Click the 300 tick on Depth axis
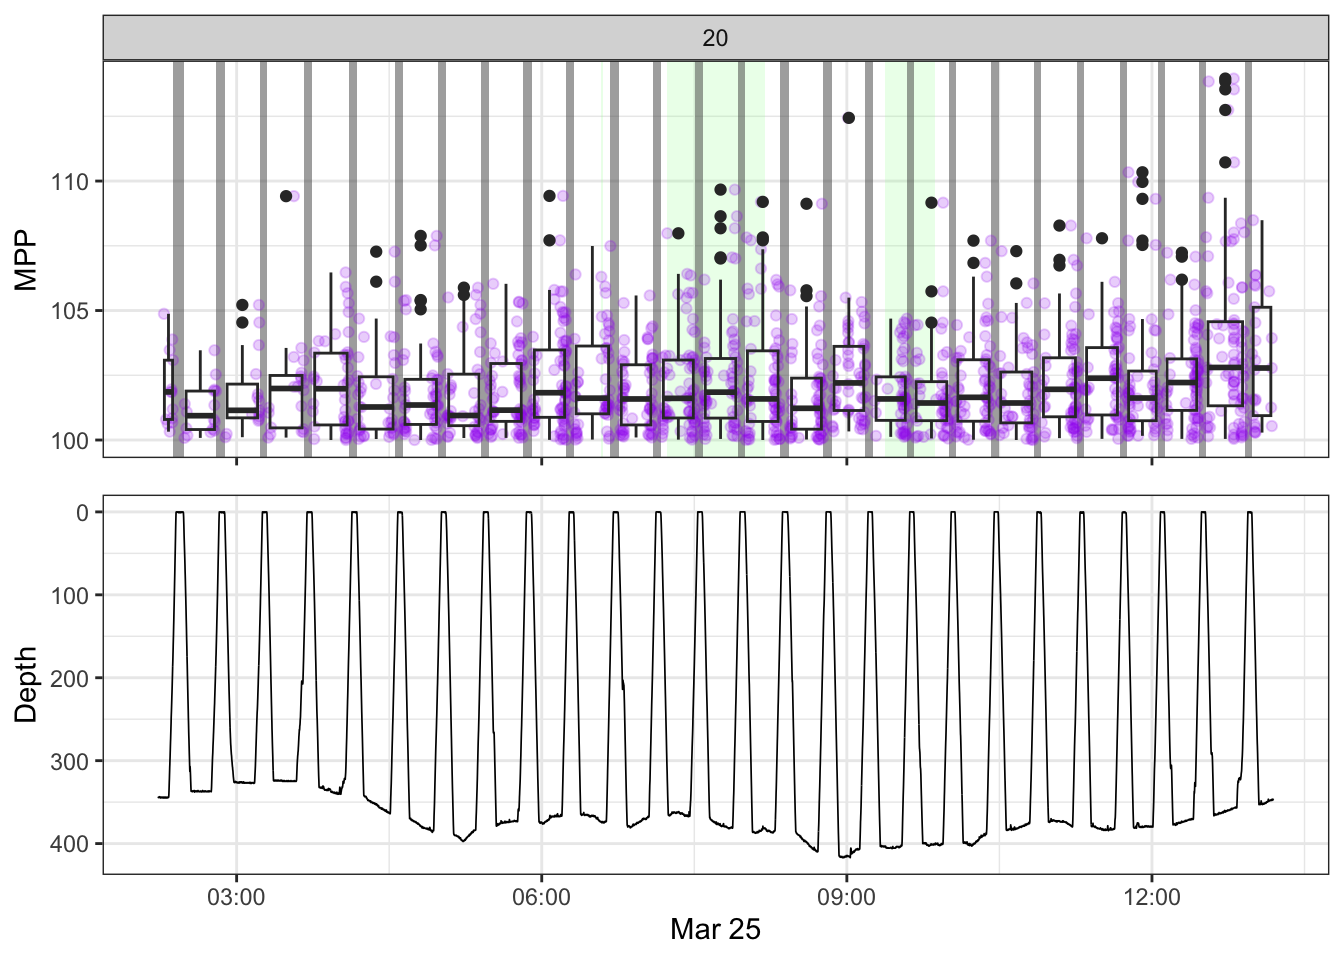 (71, 762)
